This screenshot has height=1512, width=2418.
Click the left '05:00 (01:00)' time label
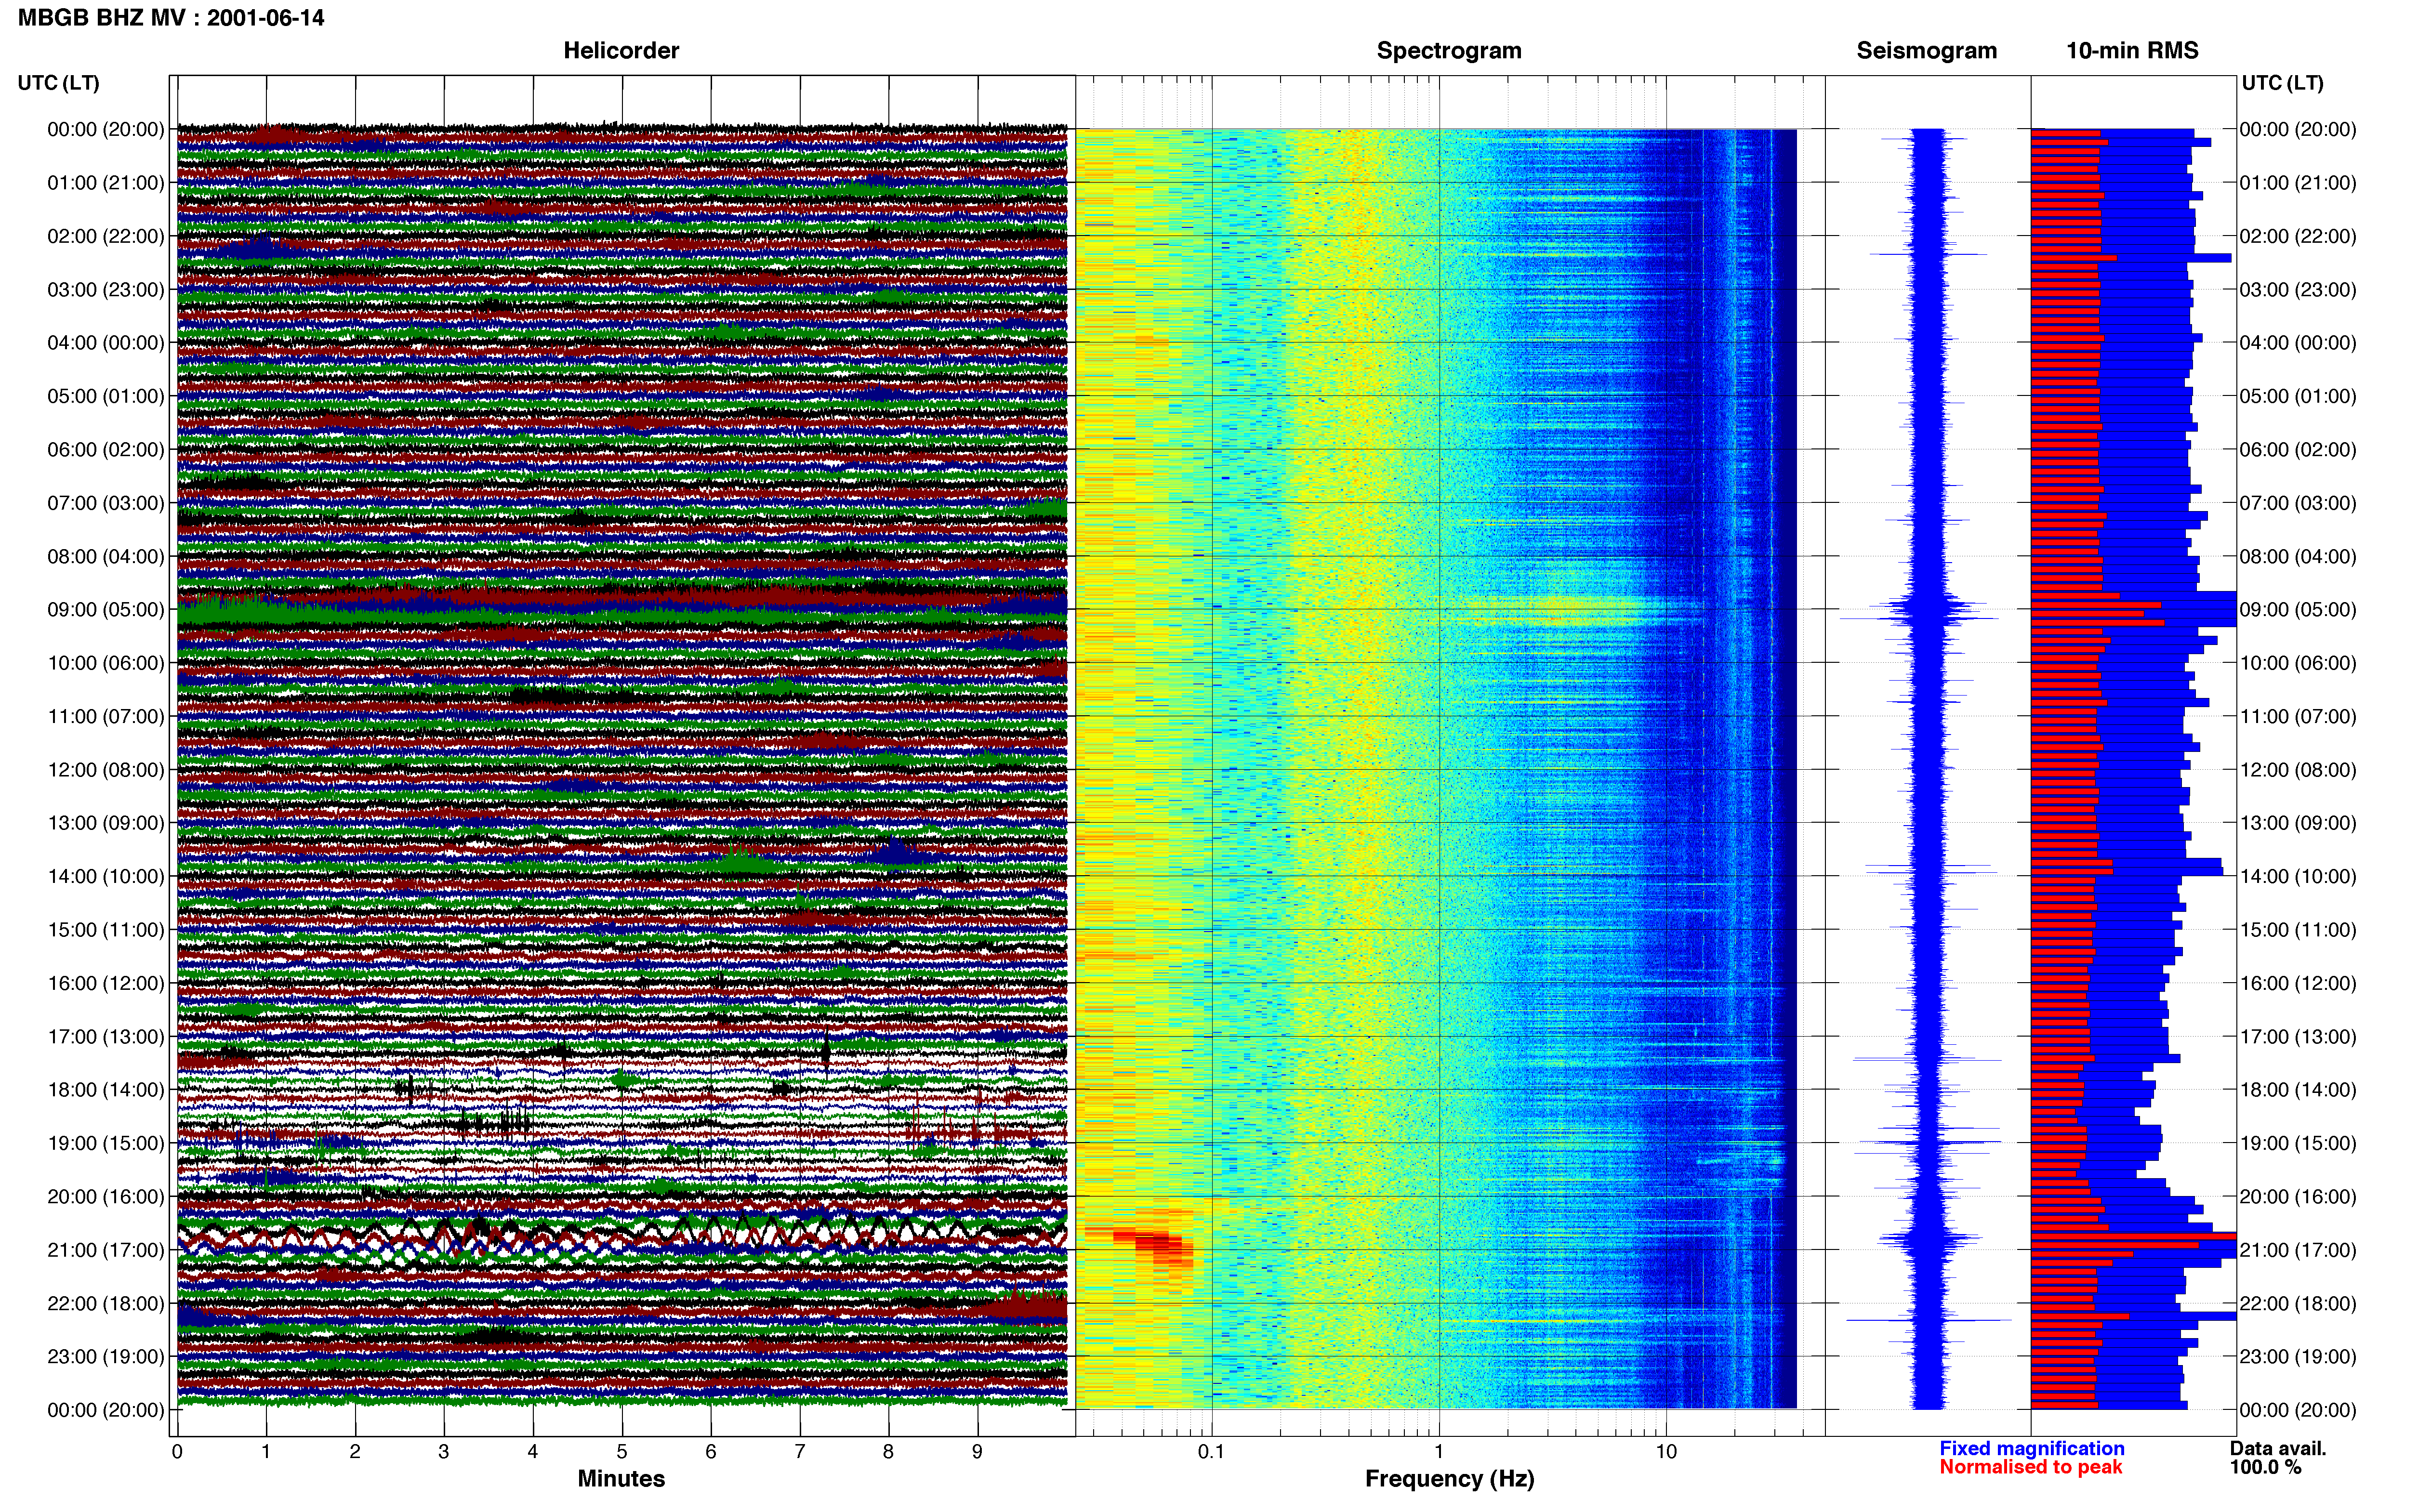106,396
